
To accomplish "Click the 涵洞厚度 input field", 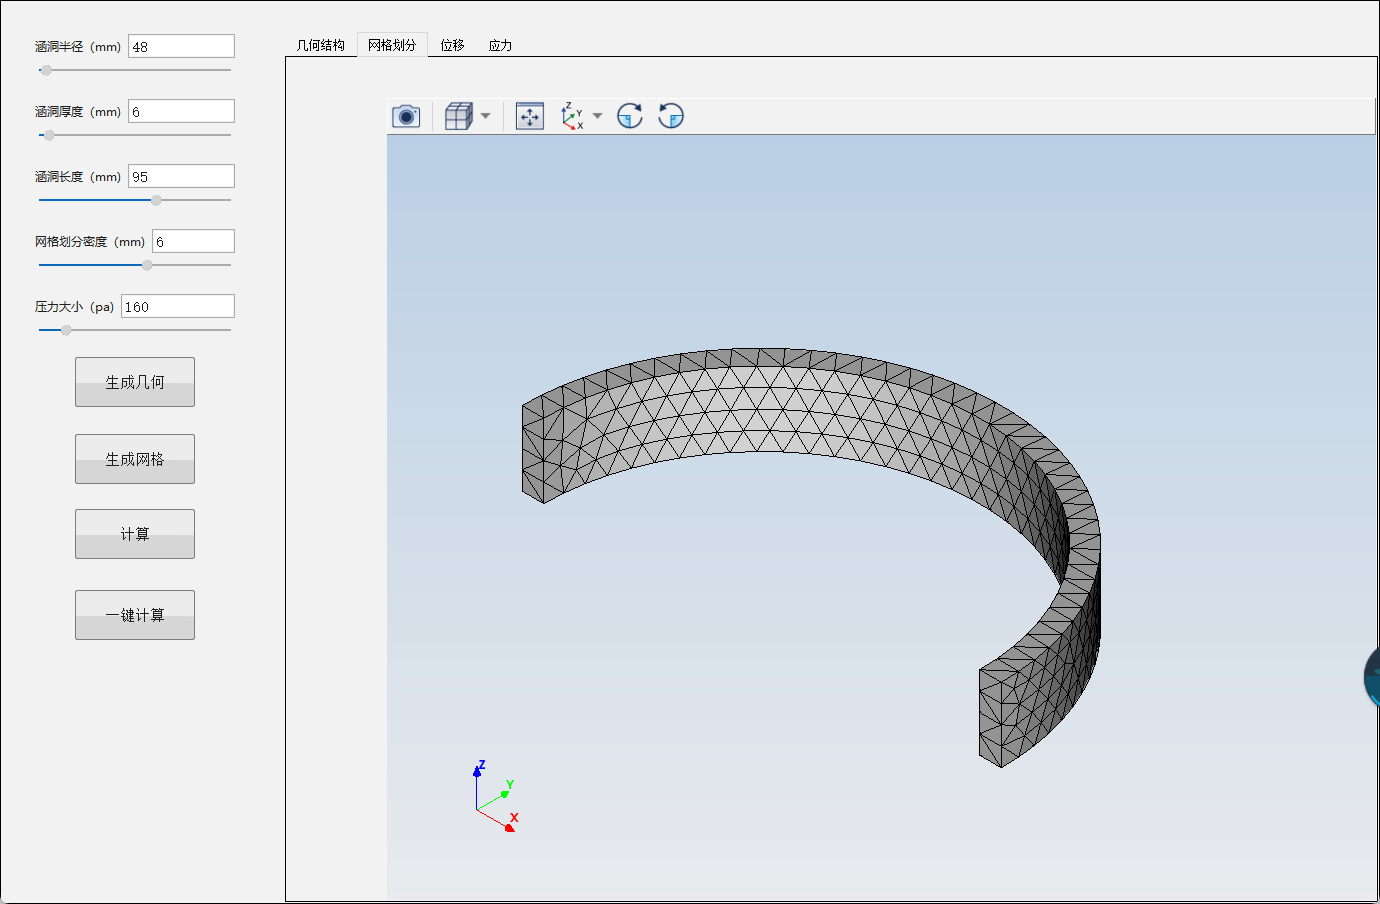I will point(181,111).
